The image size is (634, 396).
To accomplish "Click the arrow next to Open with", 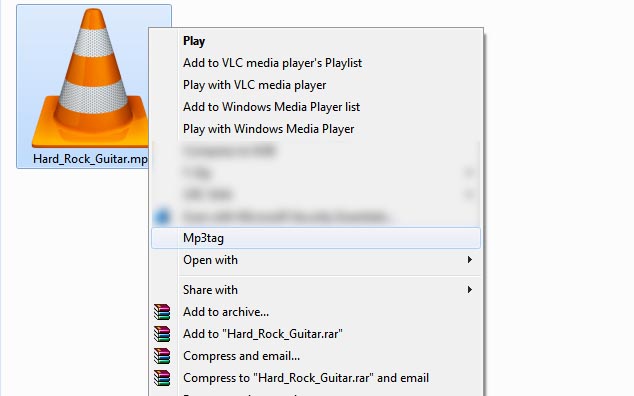I will pyautogui.click(x=469, y=260).
